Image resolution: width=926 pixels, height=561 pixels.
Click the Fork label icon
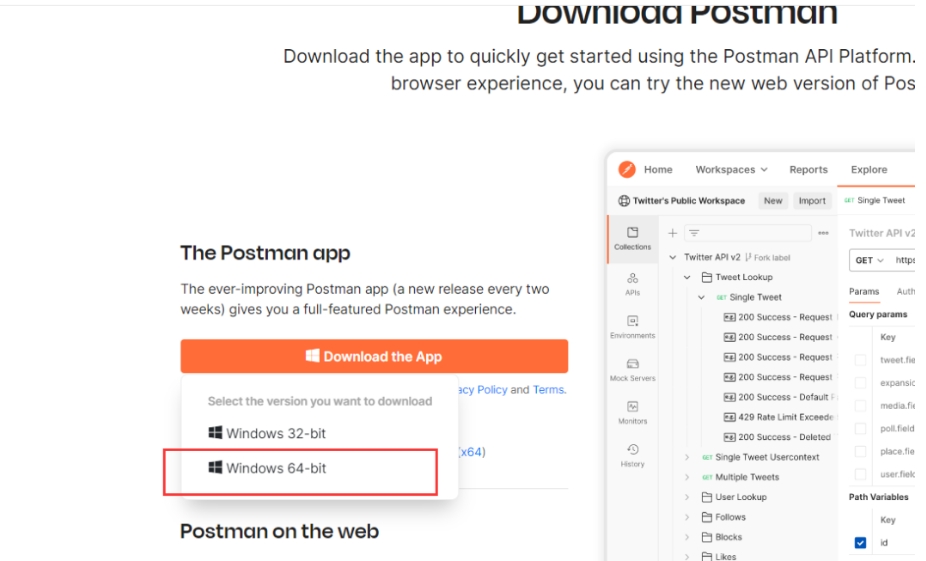[x=748, y=257]
